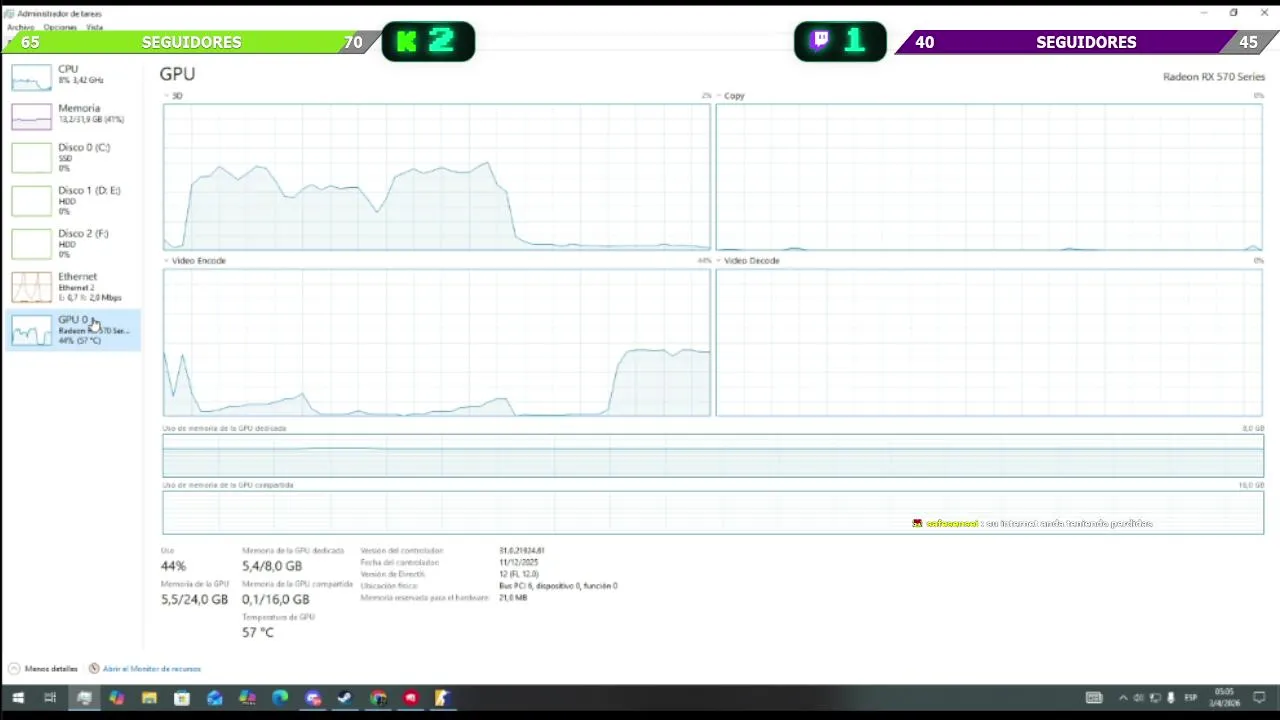Select Memoria in the performance sidebar
This screenshot has width=1280, height=720.
pyautogui.click(x=72, y=114)
